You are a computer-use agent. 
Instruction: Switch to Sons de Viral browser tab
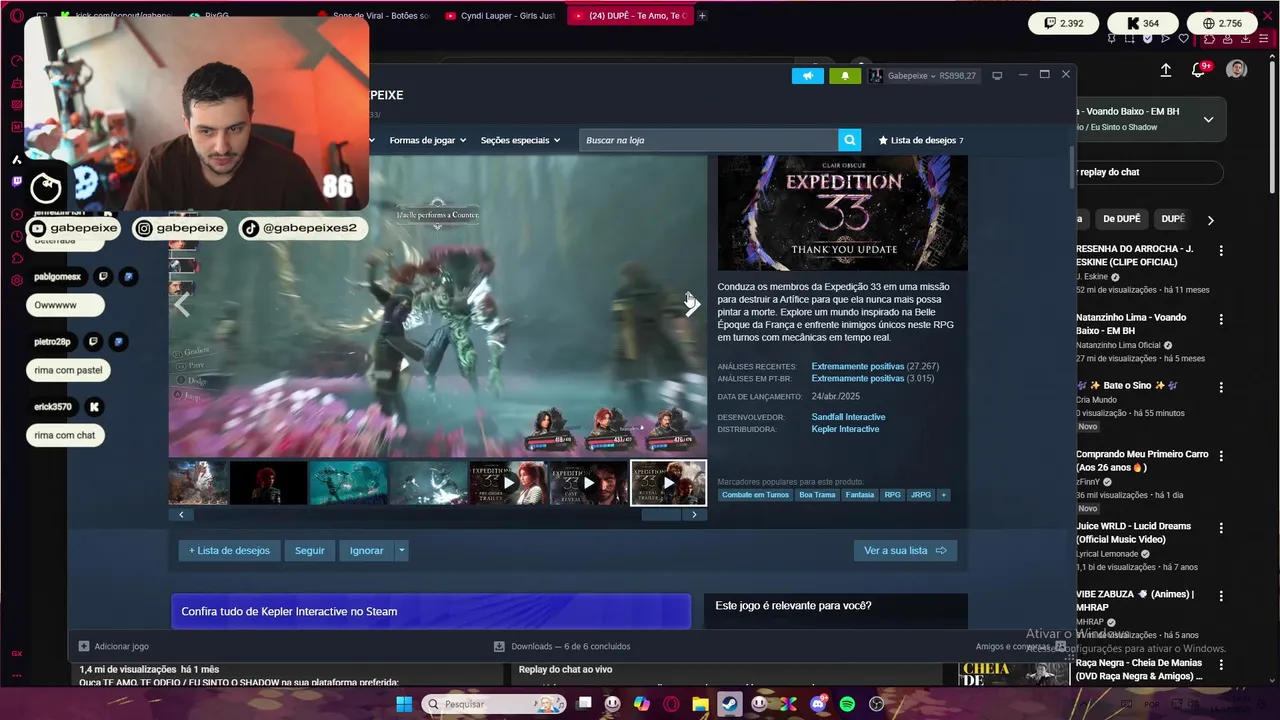[x=373, y=16]
